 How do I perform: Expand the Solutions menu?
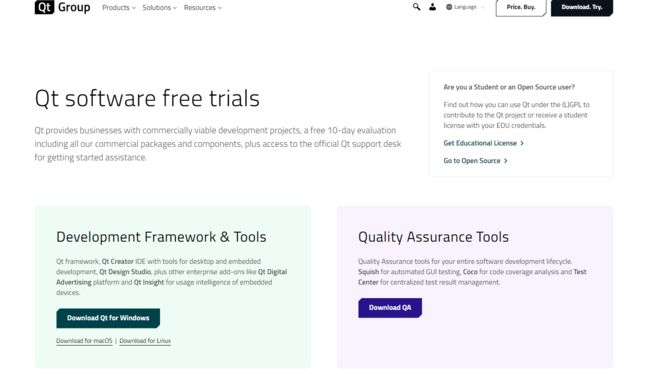tap(159, 7)
